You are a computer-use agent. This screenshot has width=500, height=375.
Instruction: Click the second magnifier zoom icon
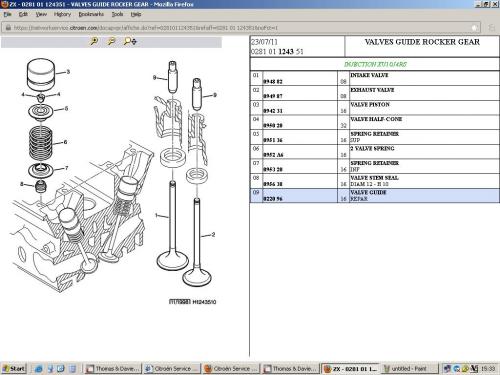coord(111,41)
